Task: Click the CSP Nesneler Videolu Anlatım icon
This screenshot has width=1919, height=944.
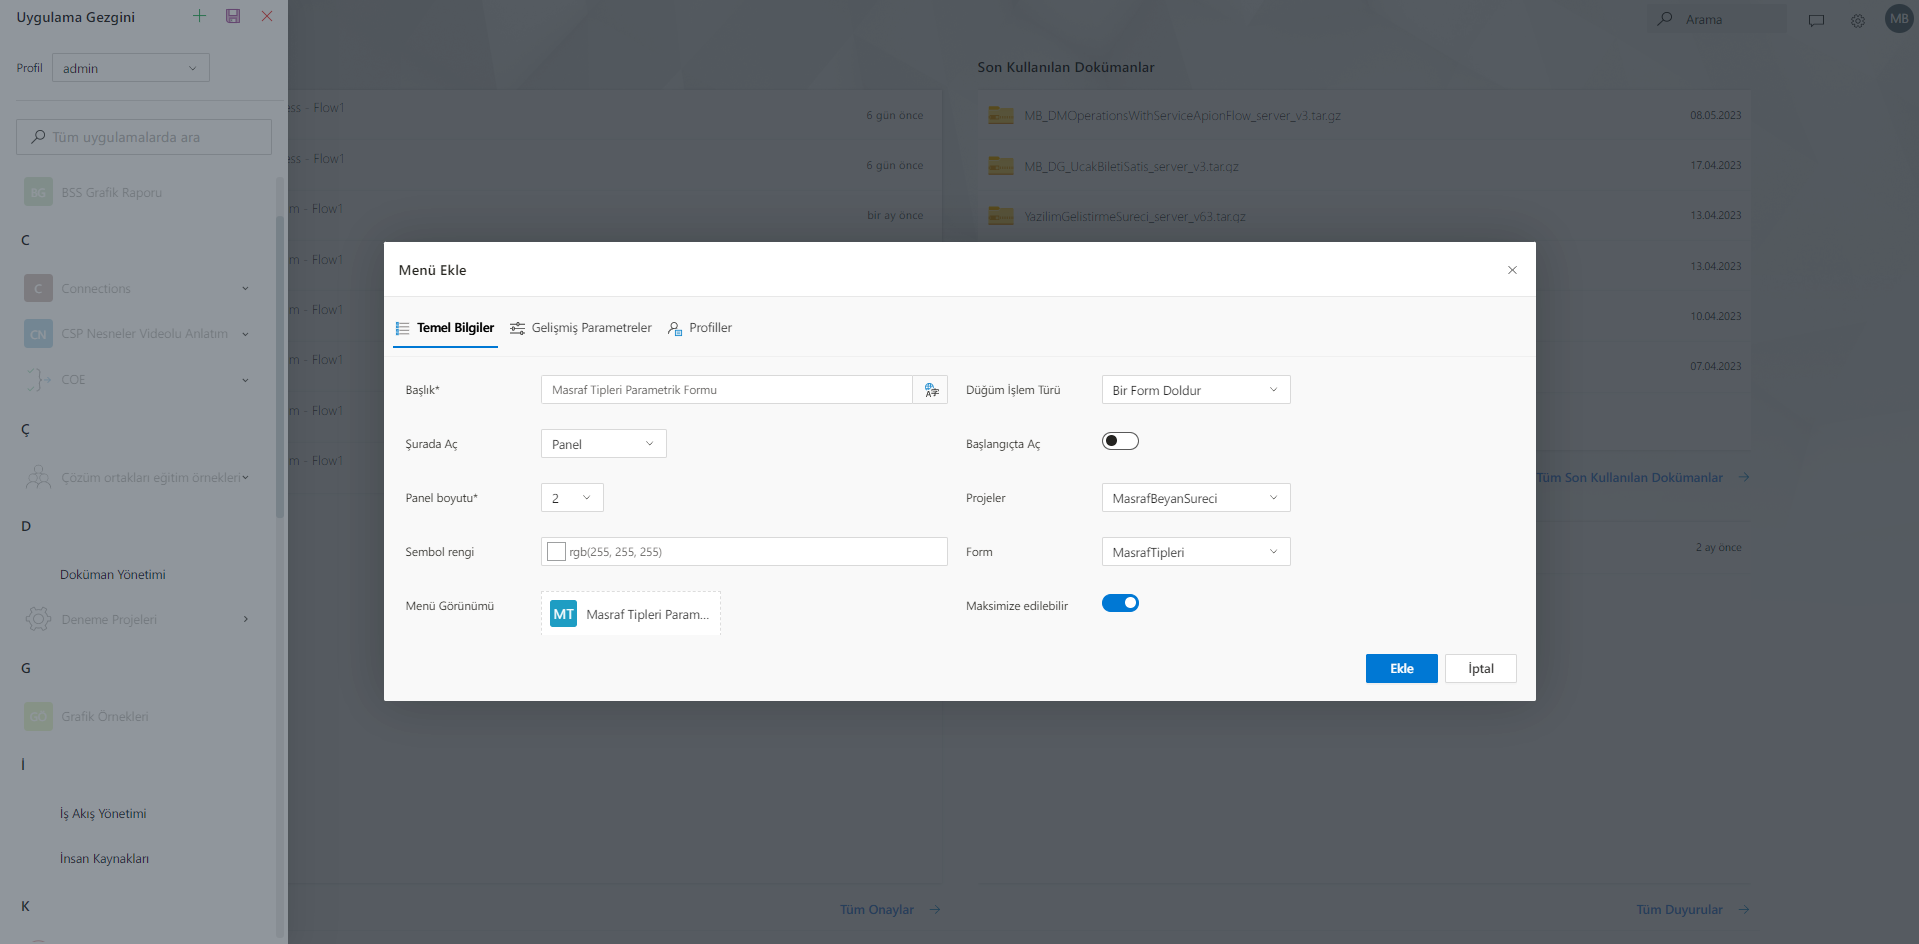Action: pyautogui.click(x=38, y=334)
